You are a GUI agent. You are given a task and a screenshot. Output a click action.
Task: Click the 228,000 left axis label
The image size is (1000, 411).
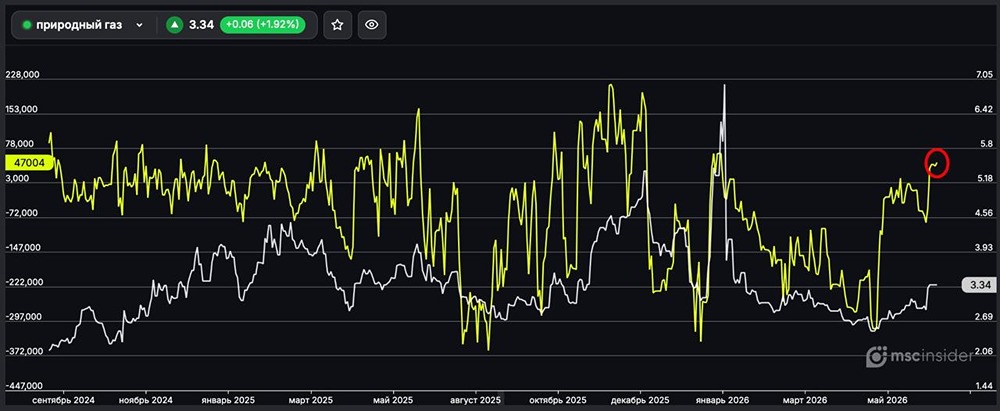(22, 75)
